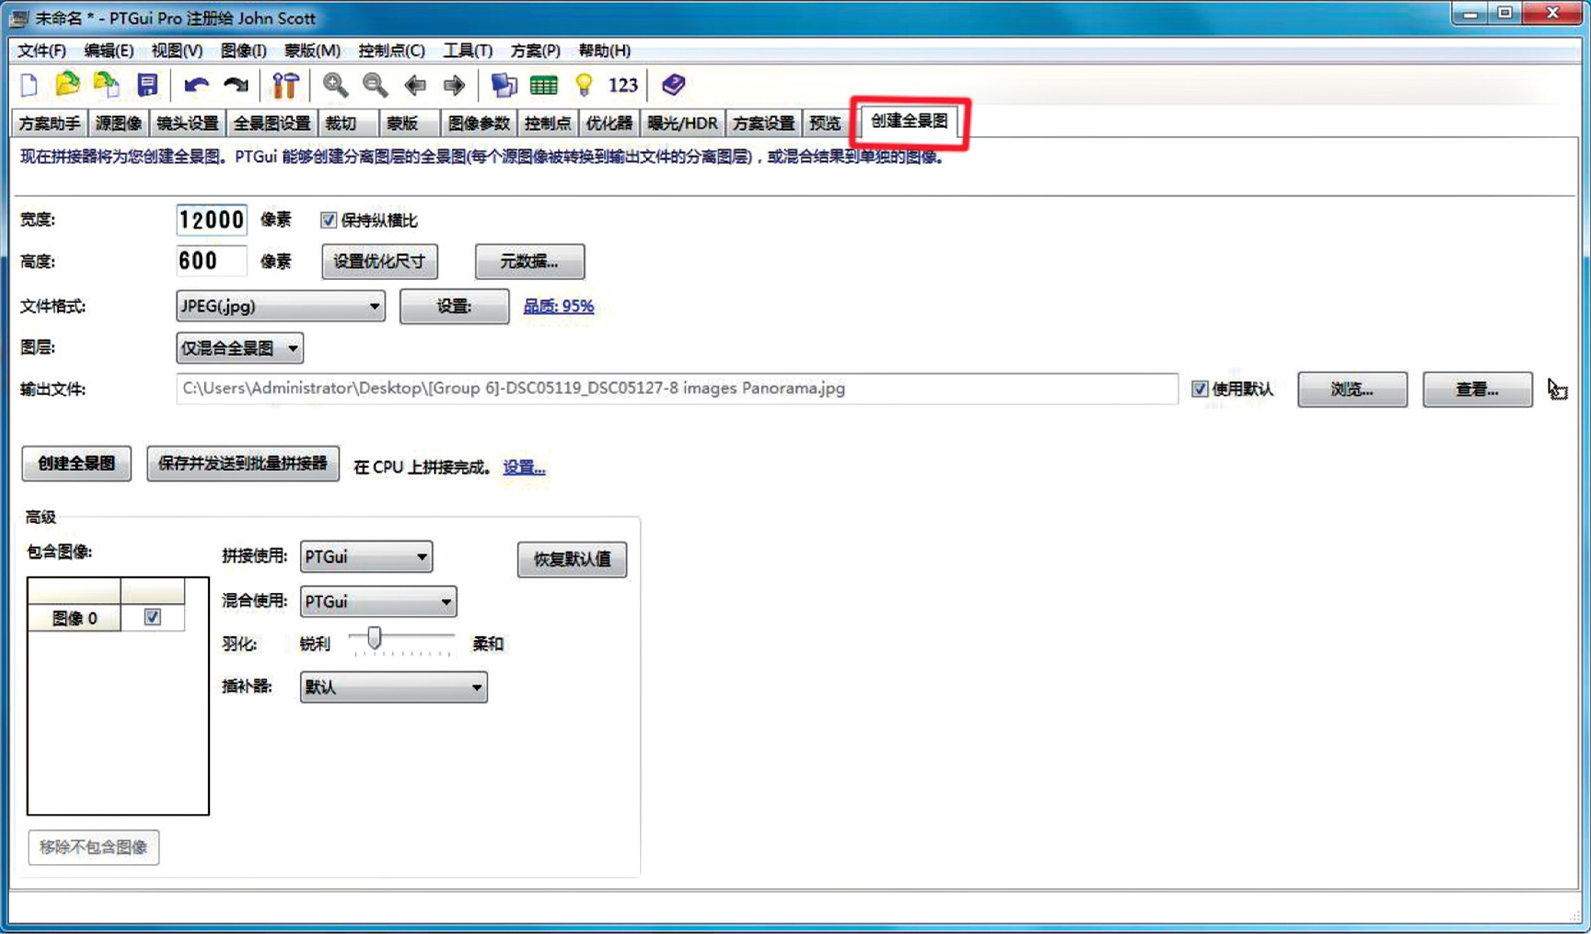
Task: Switch to the 优化器 tab
Action: [609, 123]
